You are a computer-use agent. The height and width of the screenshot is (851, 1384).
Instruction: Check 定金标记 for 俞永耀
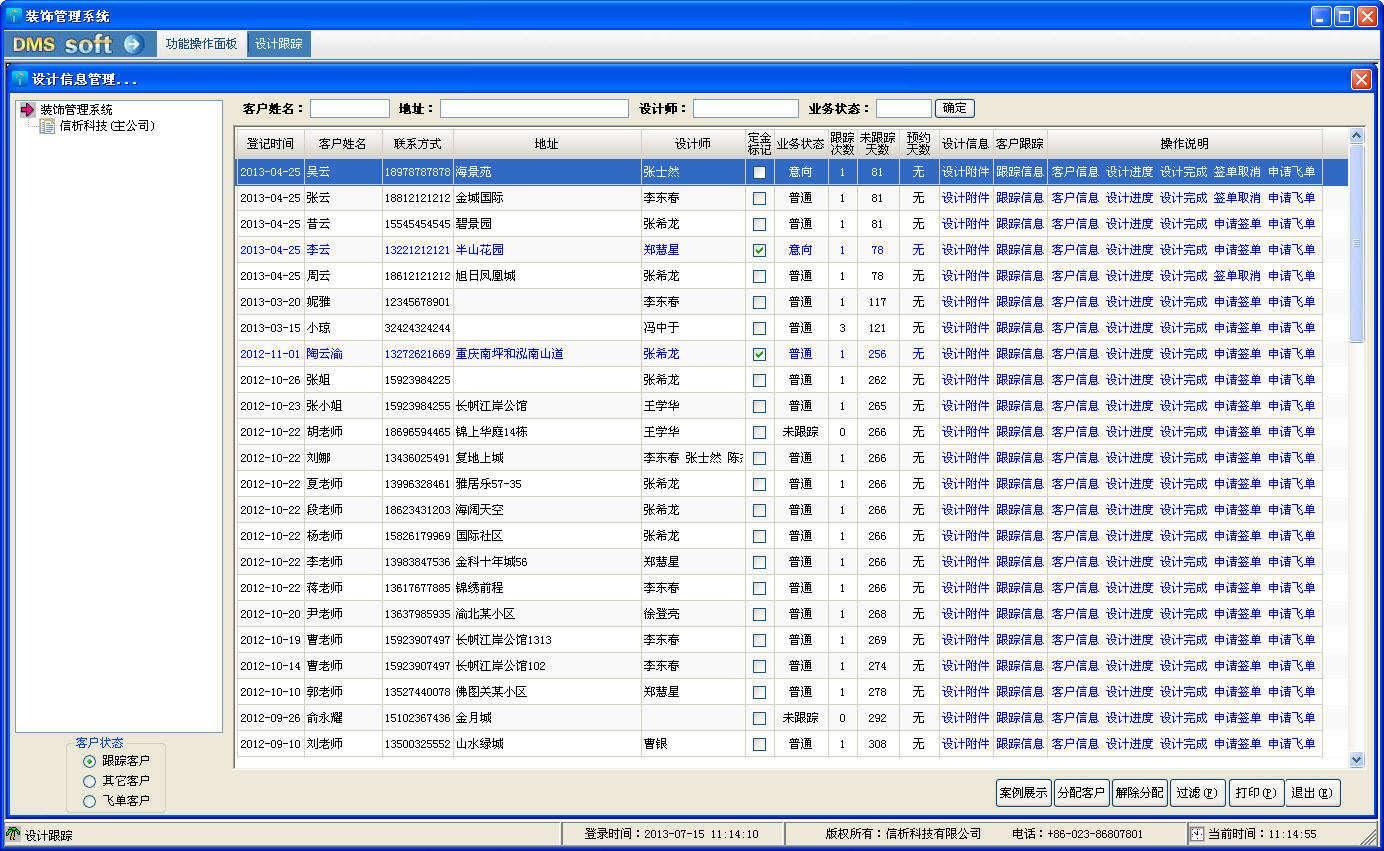(x=759, y=718)
